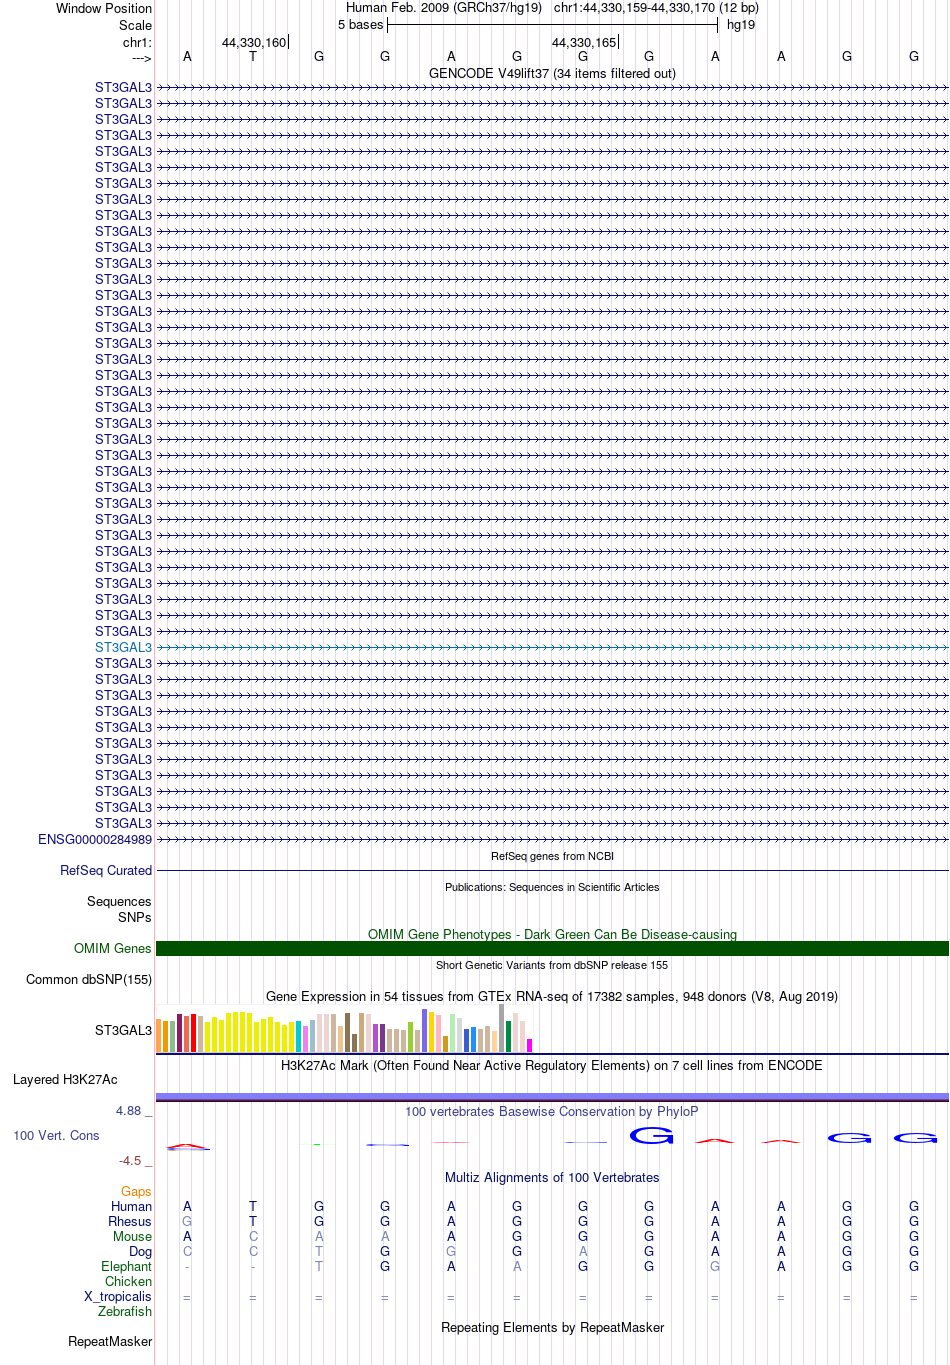
Task: Click 'Short Genetic Variants from dbSNP release 155' title
Action: pos(552,965)
